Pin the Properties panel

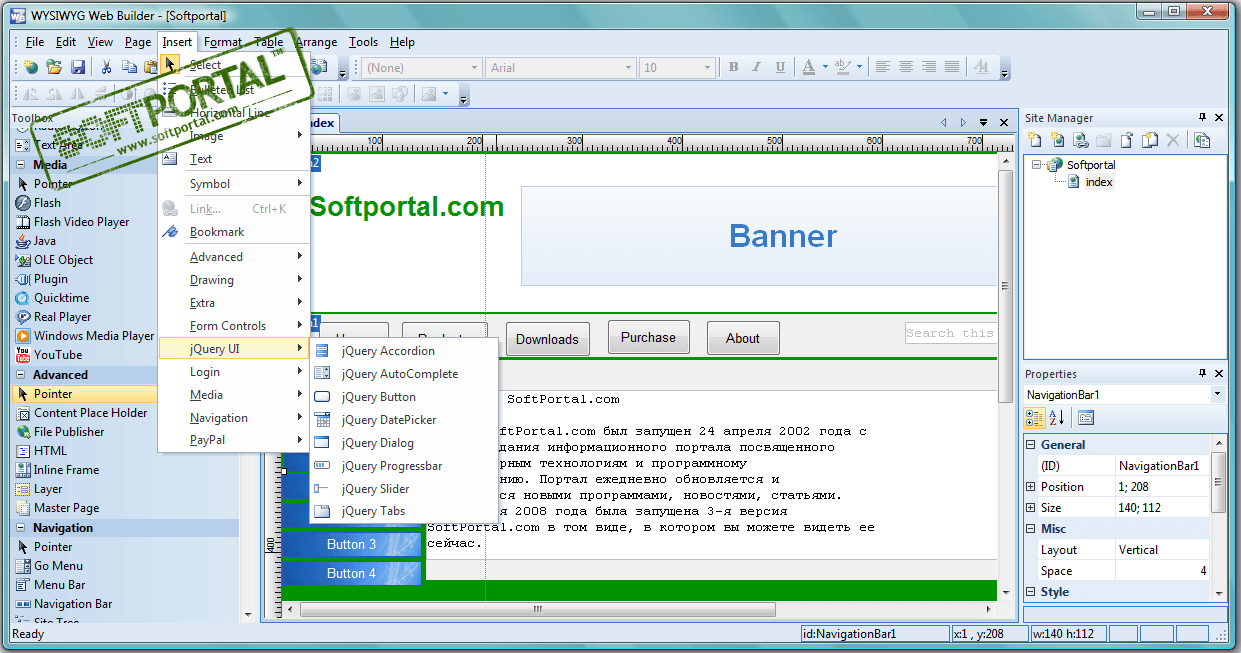coord(1202,374)
